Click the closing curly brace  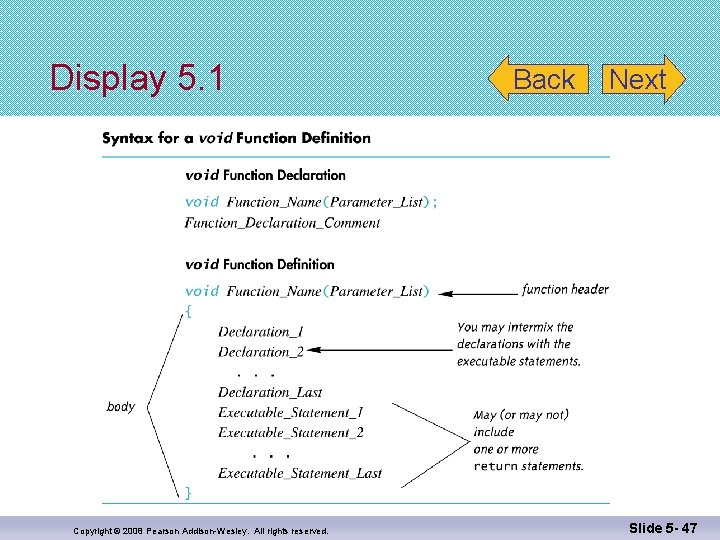(188, 493)
